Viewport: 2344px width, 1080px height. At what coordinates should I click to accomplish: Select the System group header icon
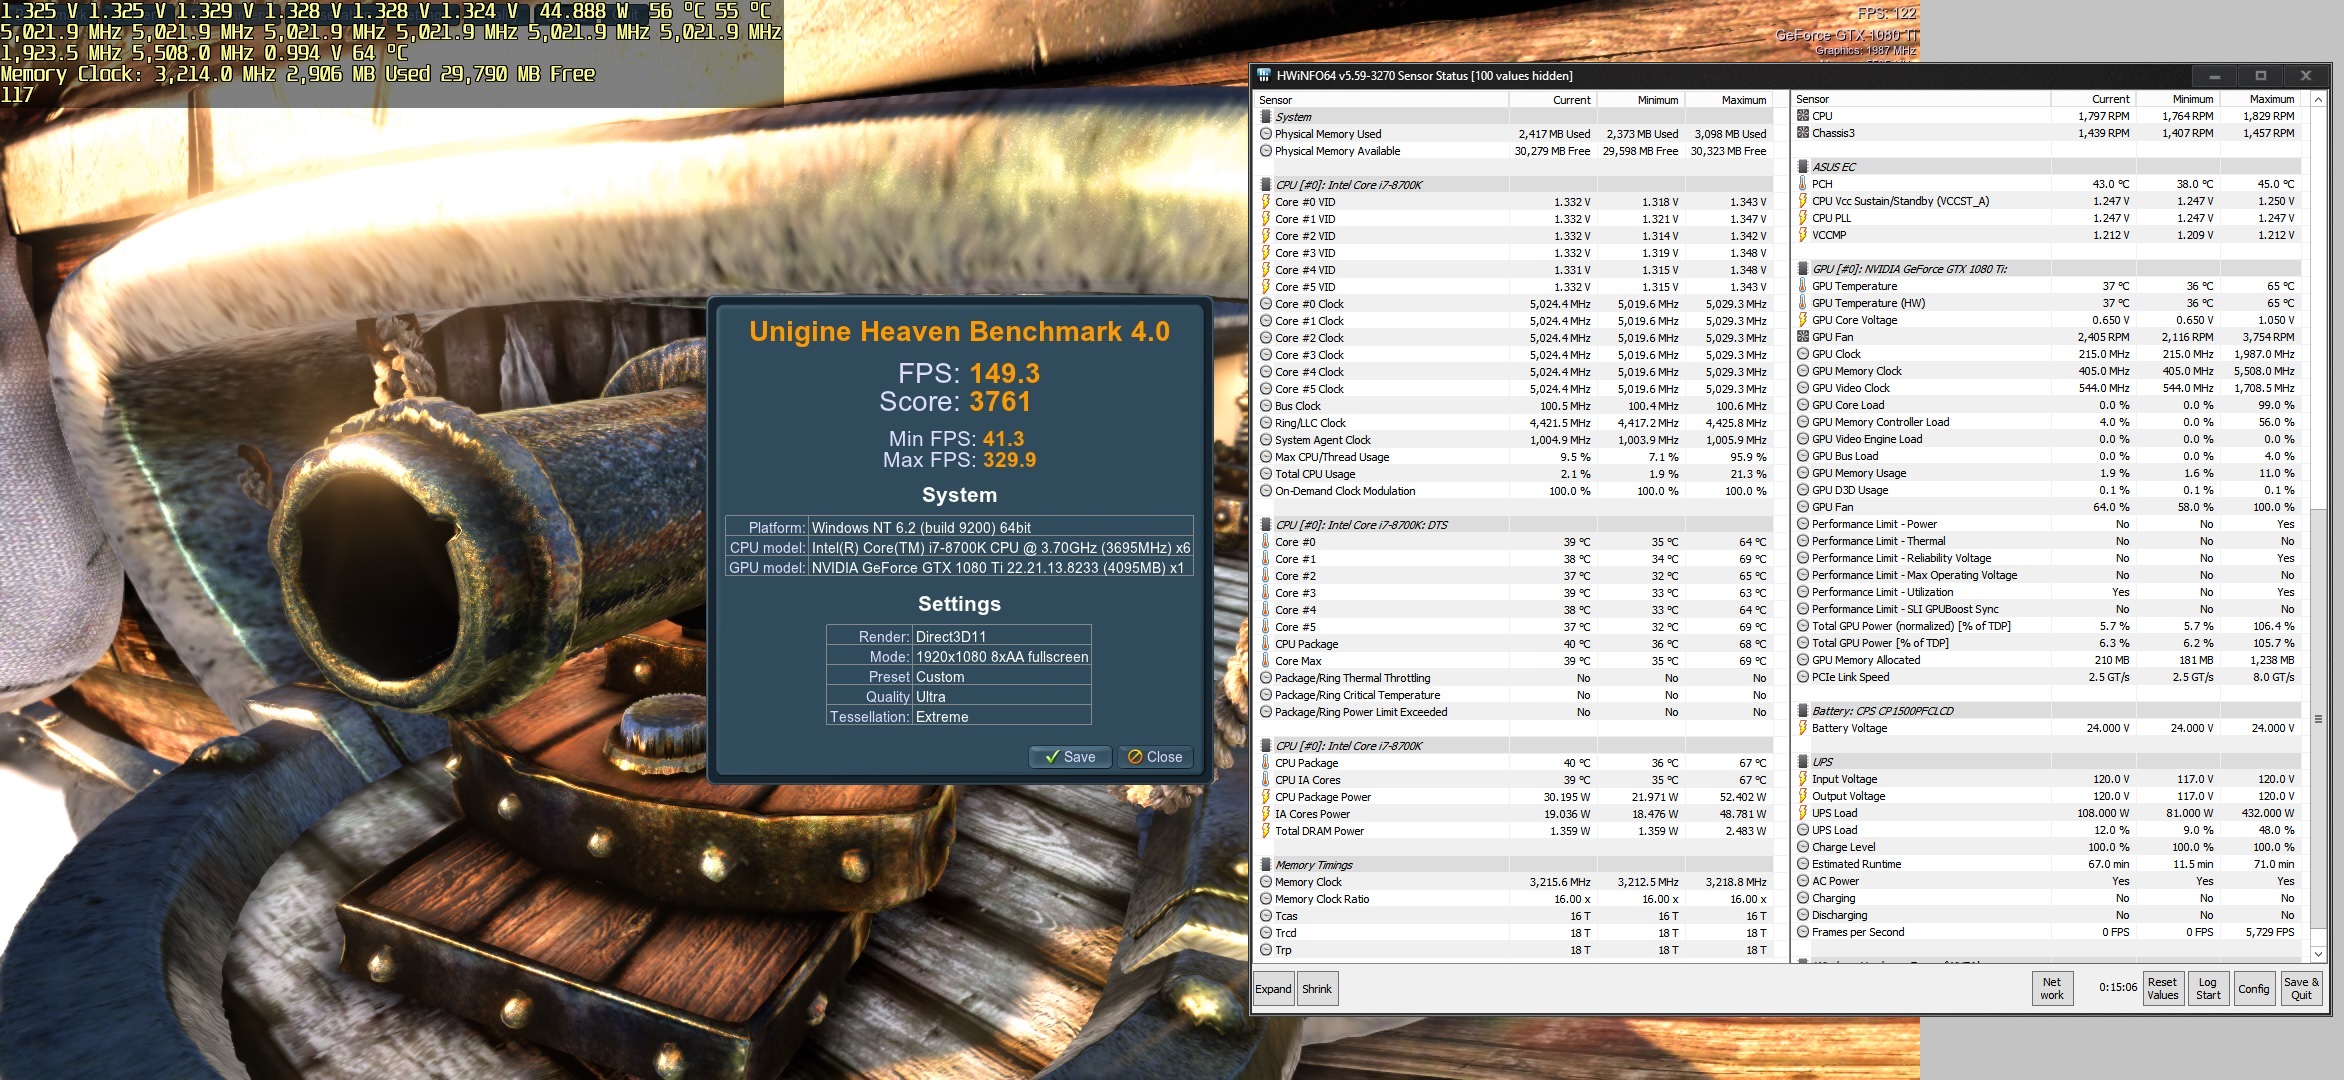coord(1266,117)
